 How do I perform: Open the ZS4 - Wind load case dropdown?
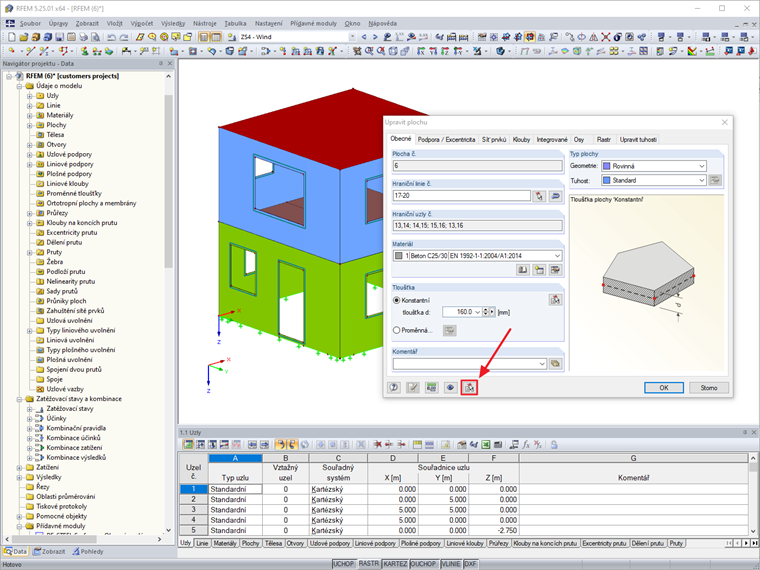tap(352, 37)
